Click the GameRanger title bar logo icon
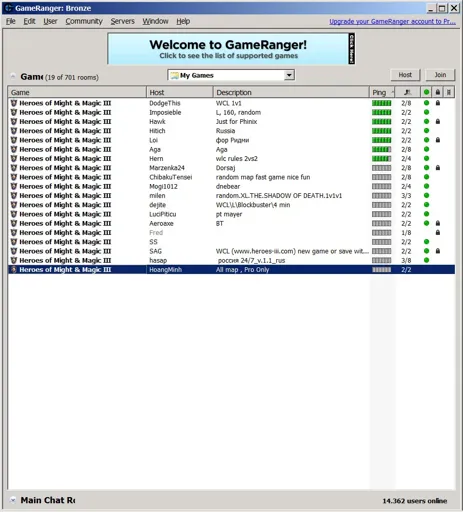The height and width of the screenshot is (512, 463). click(8, 8)
